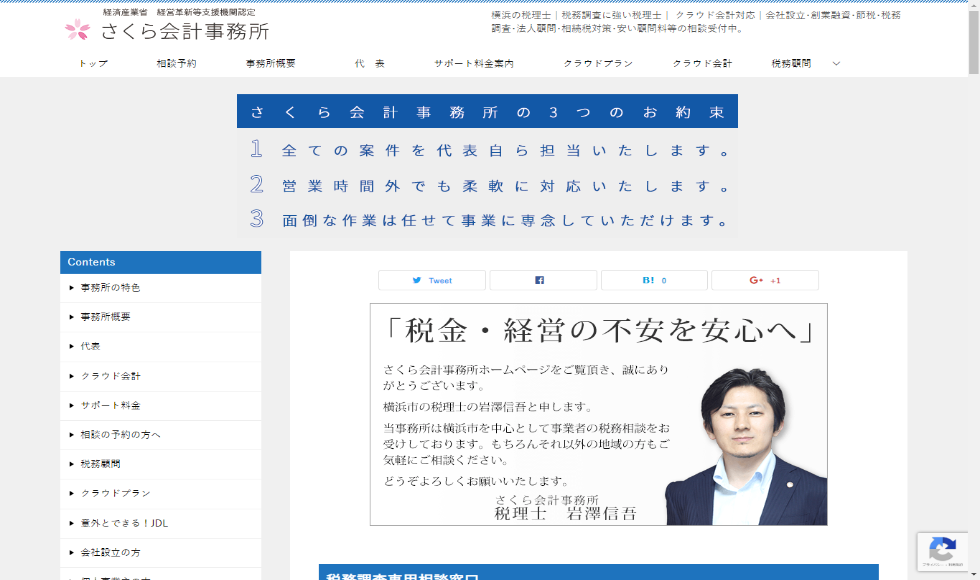The image size is (980, 580).
Task: Select クラウド会計 in the top navigation bar
Action: coord(702,64)
